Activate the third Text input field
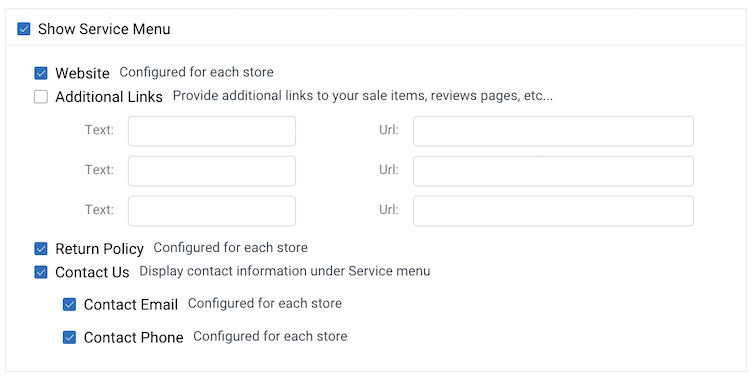Viewport: 749px width, 375px height. point(212,211)
